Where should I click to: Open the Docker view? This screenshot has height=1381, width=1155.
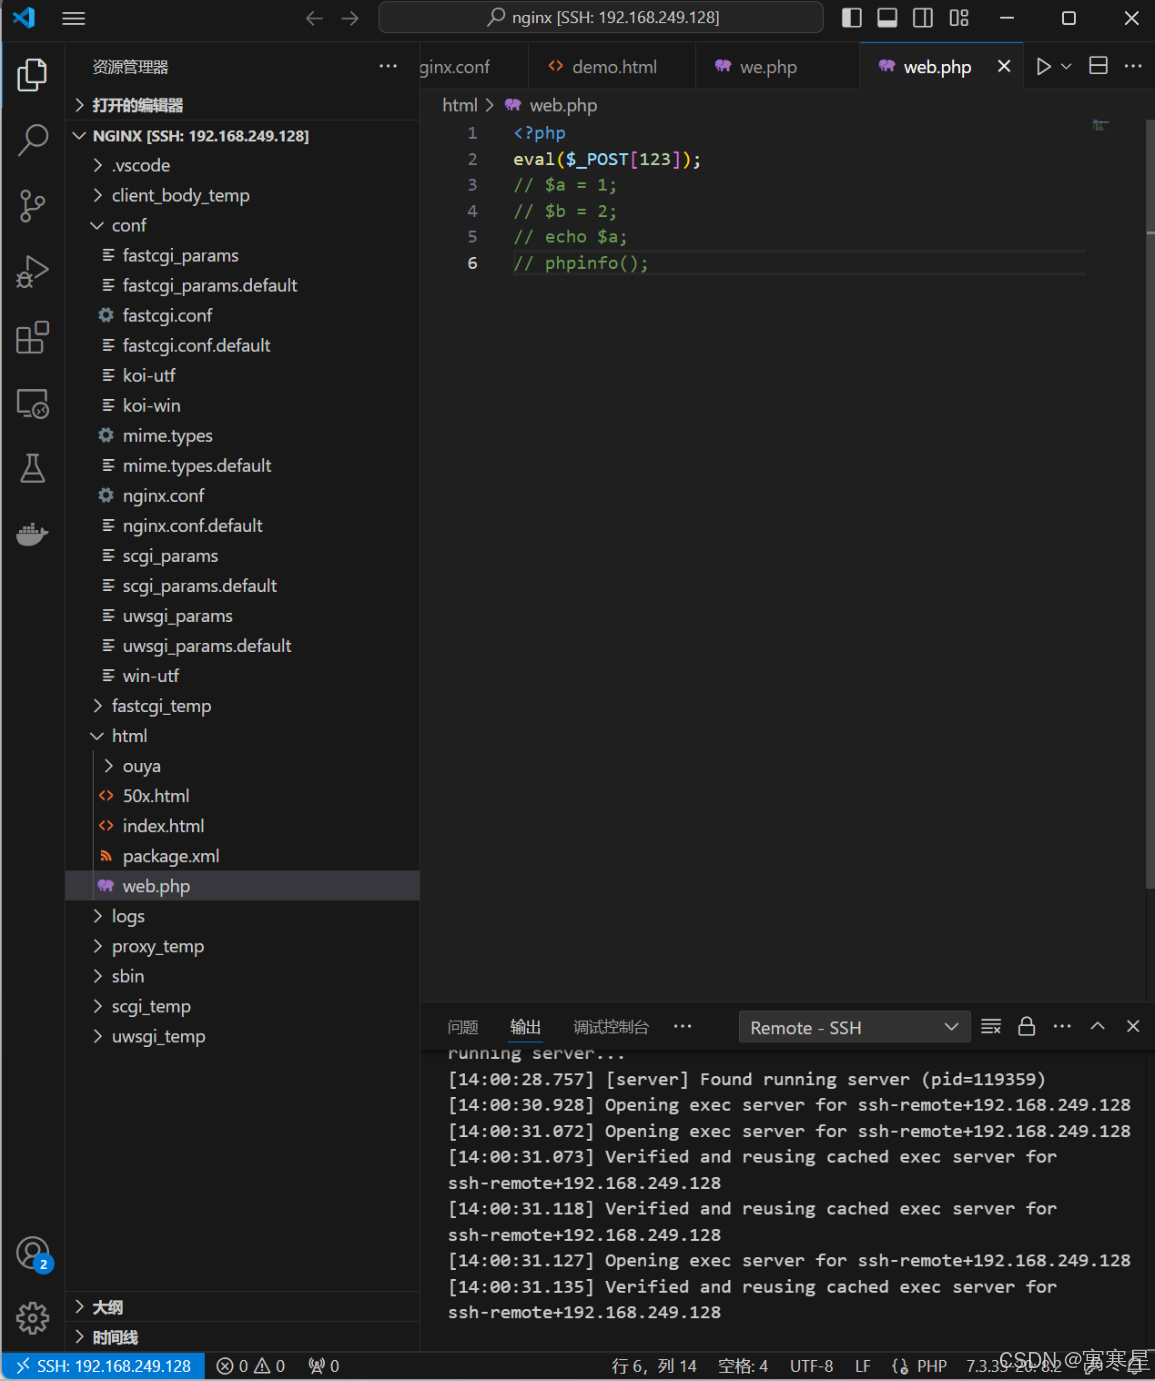coord(32,534)
